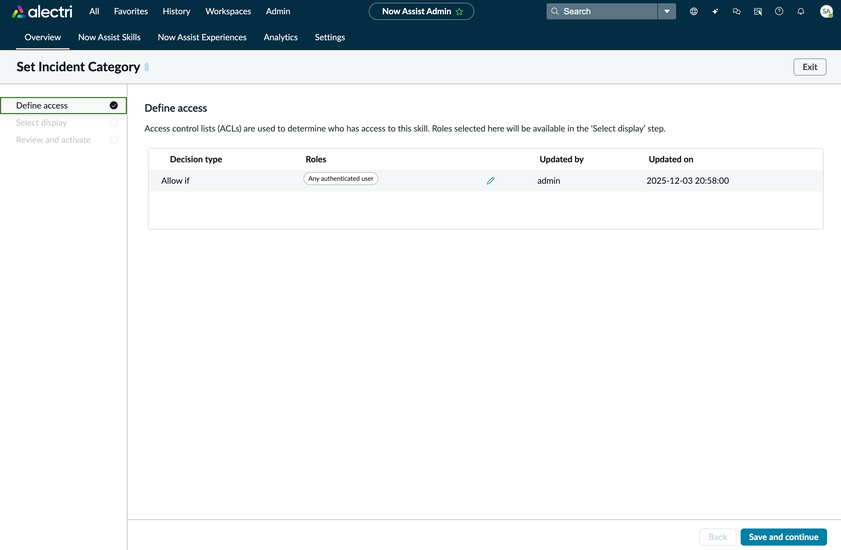
Task: Switch to the Overview tab
Action: 42,37
